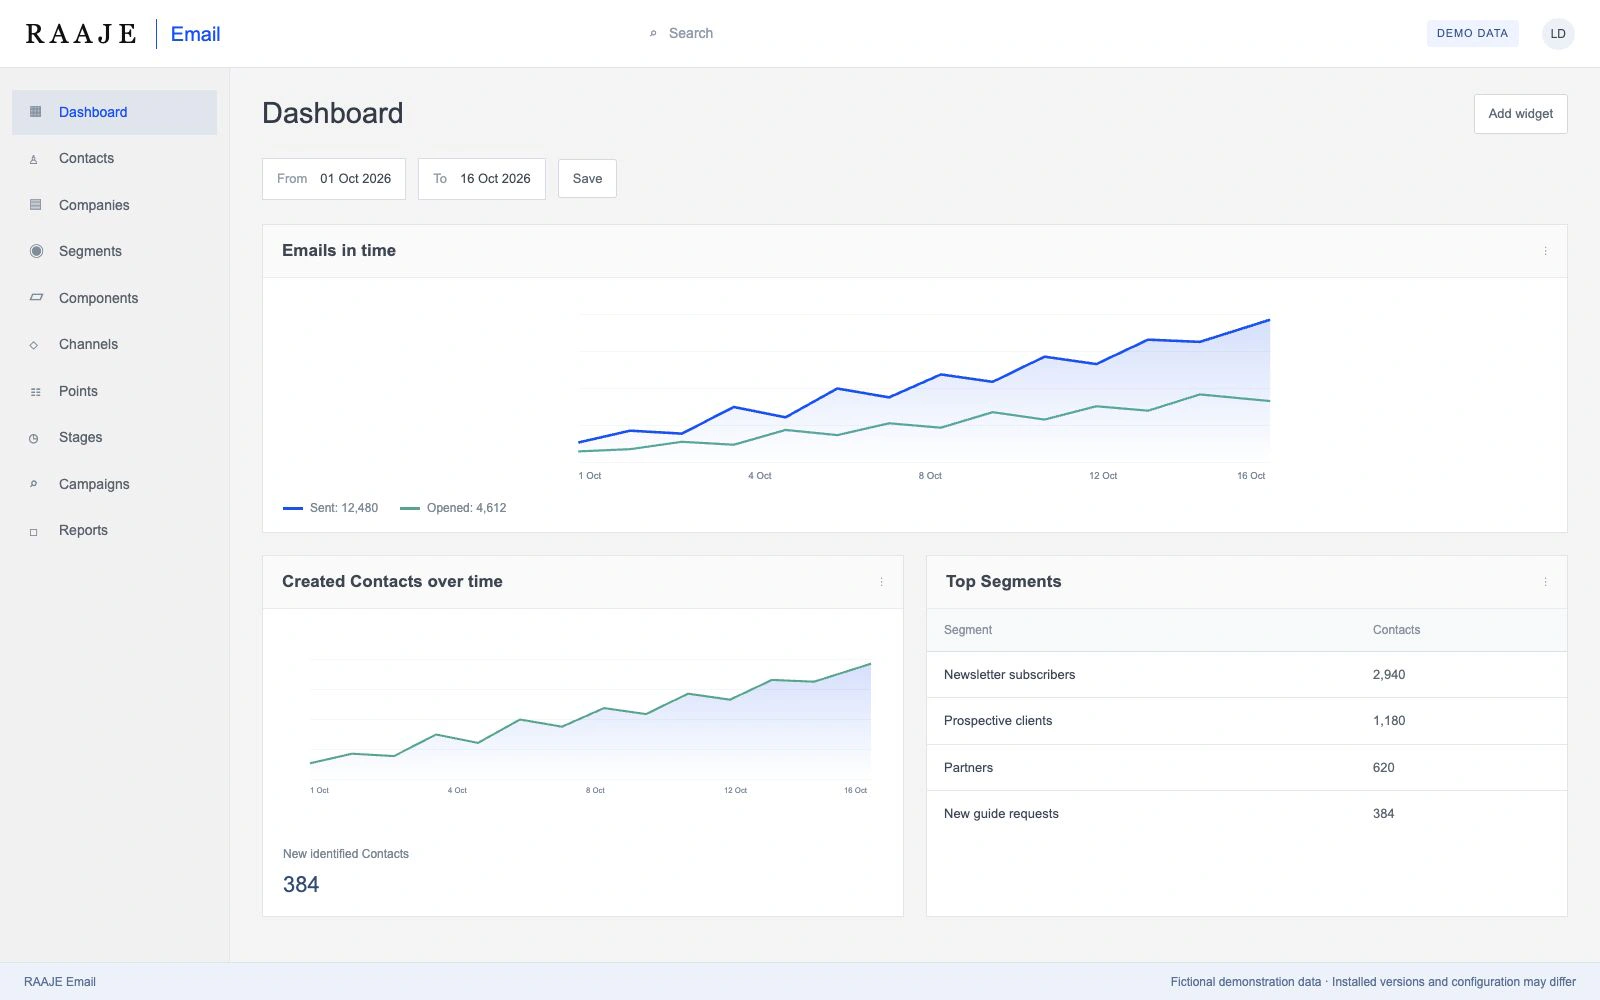Screen dimensions: 1600x1000
Task: Click the 2,940 contacts count cell
Action: (1389, 675)
